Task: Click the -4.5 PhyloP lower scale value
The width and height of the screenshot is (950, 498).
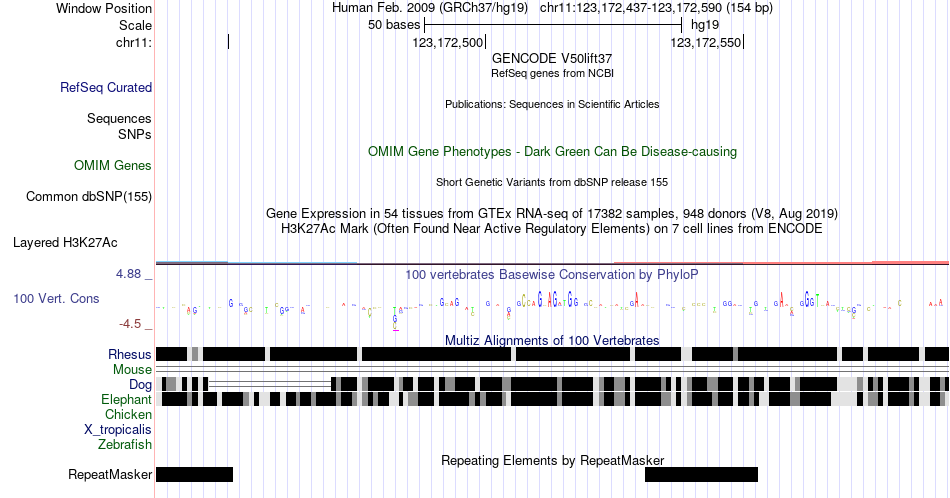Action: (130, 324)
